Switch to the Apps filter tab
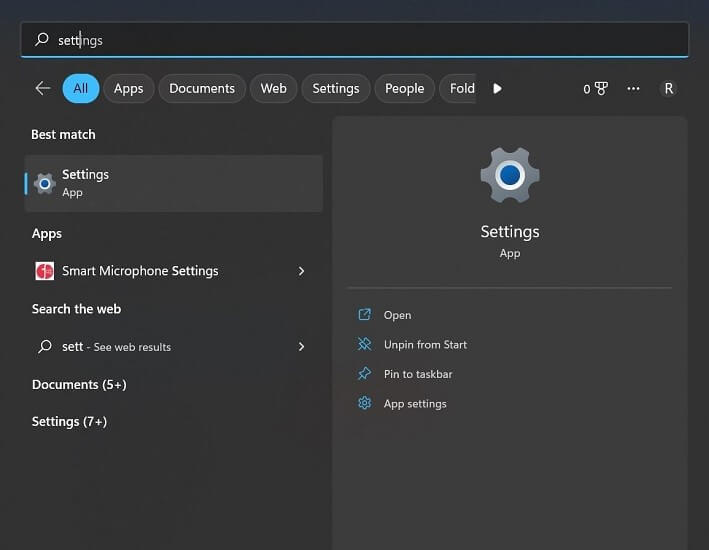Image resolution: width=709 pixels, height=550 pixels. pos(128,88)
